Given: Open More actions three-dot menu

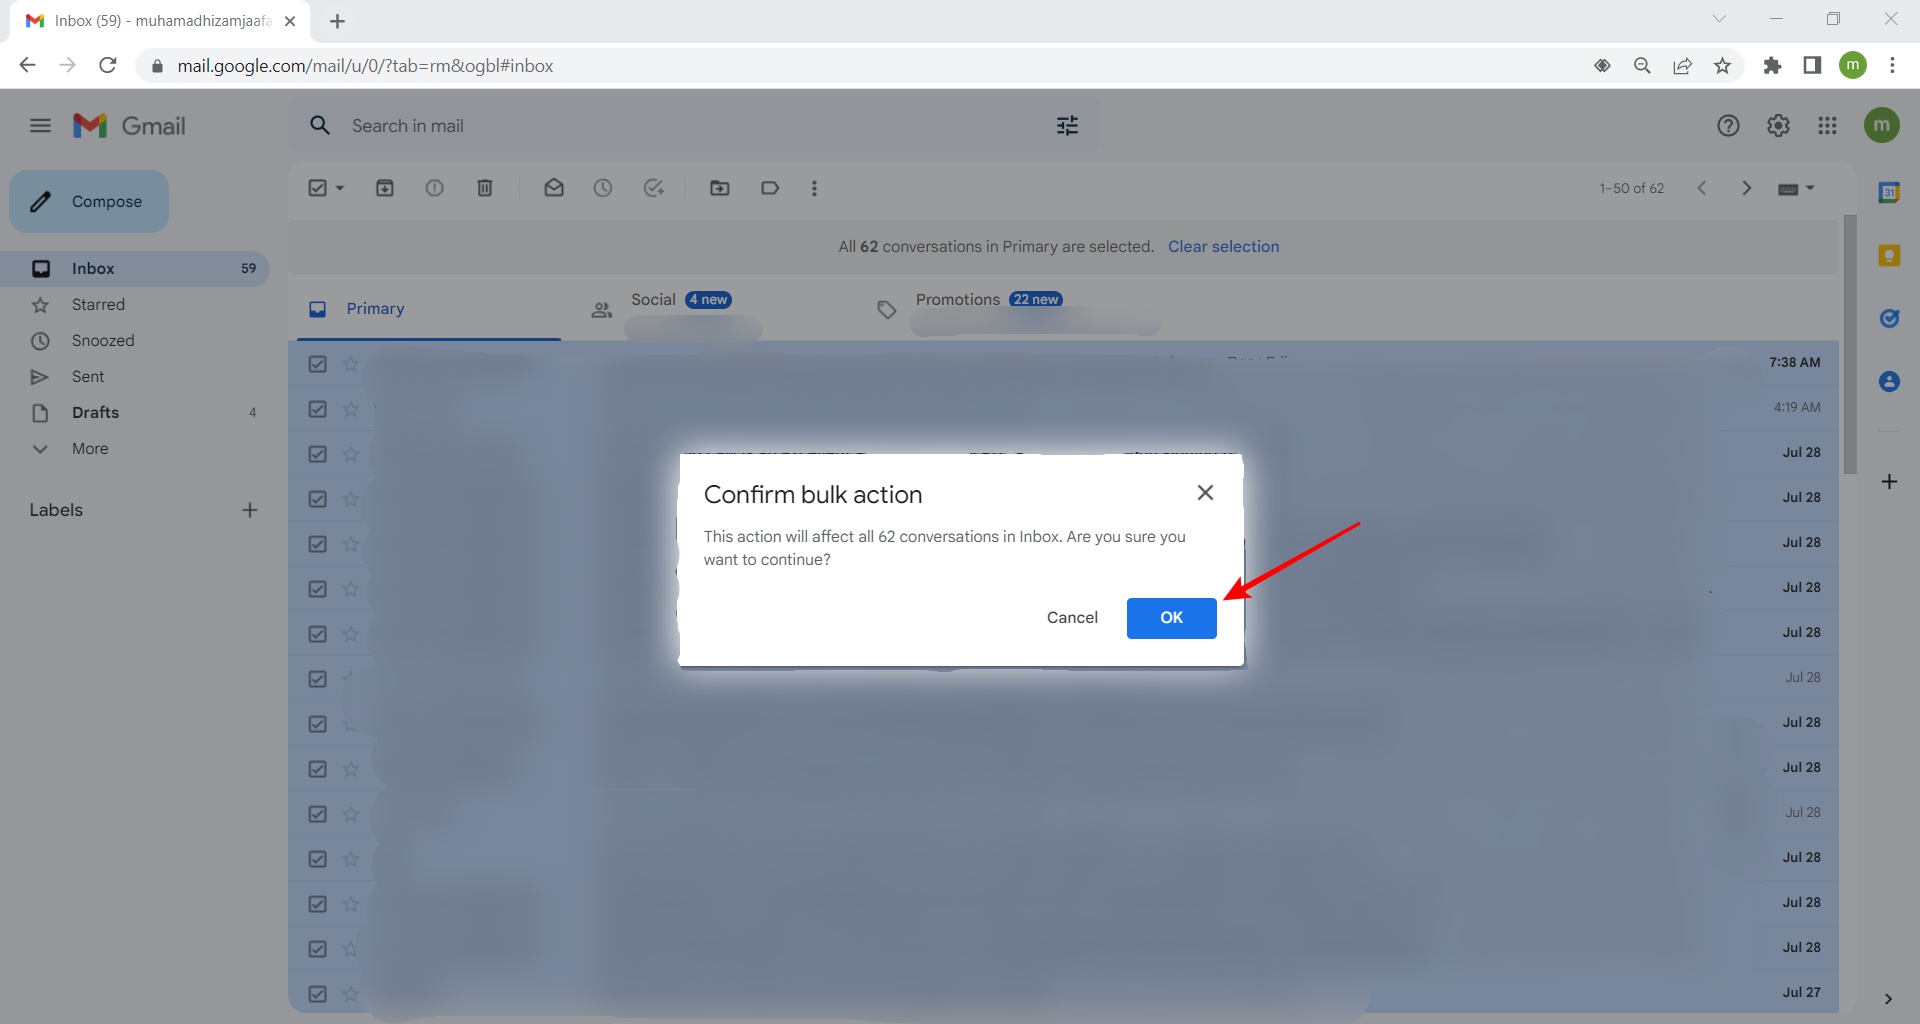Looking at the screenshot, I should click(x=815, y=188).
